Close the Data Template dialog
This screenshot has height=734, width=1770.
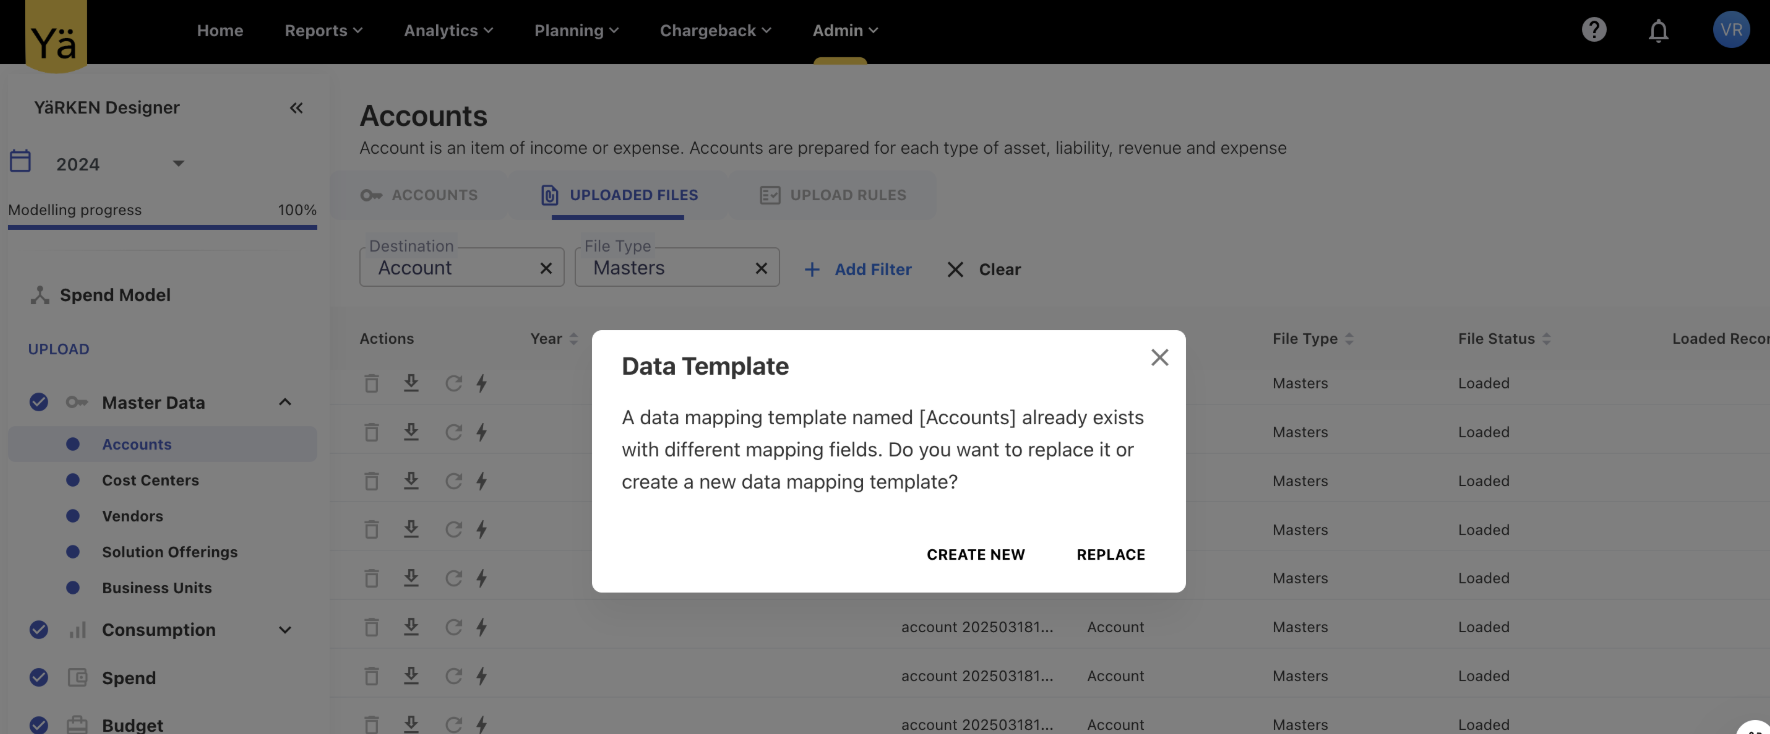(1159, 358)
